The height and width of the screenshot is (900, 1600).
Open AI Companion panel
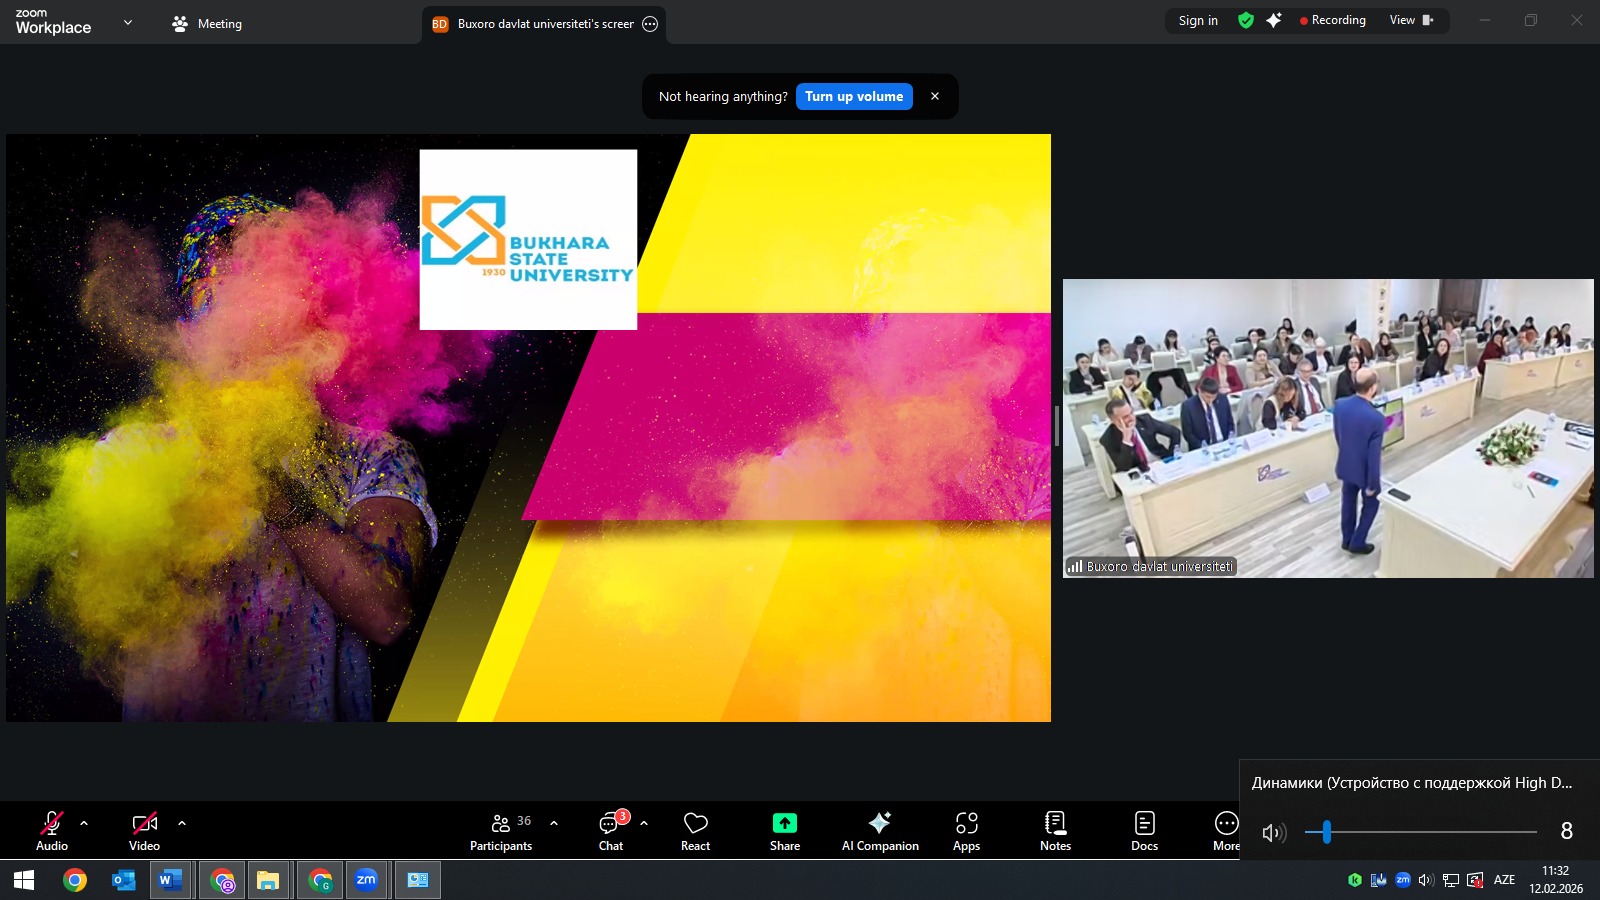pos(879,830)
